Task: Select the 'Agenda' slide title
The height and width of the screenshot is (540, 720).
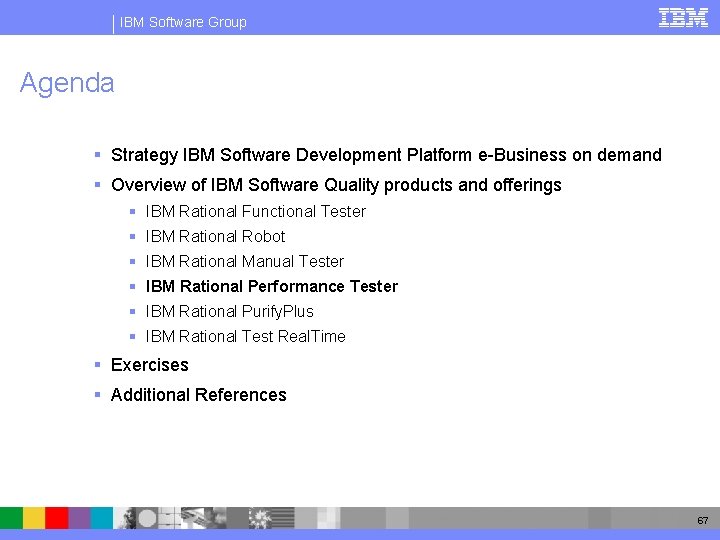Action: point(67,83)
